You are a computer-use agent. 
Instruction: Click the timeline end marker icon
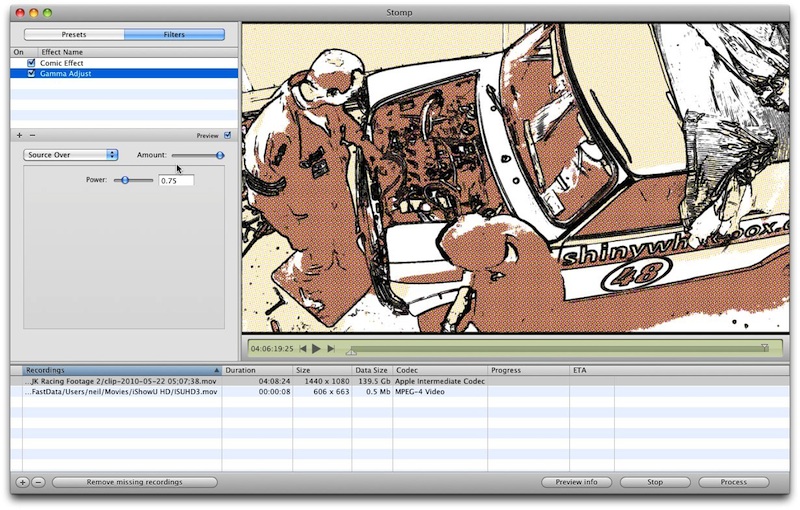coord(765,348)
